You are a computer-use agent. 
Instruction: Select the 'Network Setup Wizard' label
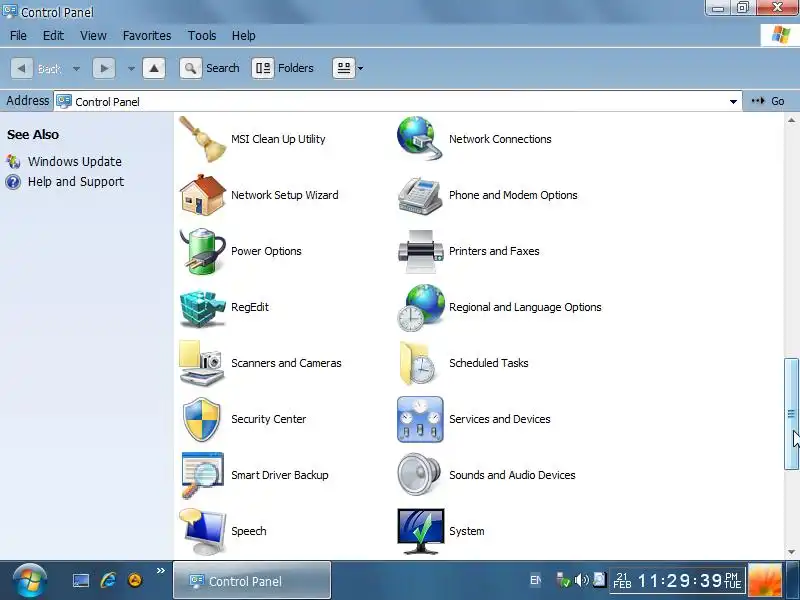tap(284, 195)
